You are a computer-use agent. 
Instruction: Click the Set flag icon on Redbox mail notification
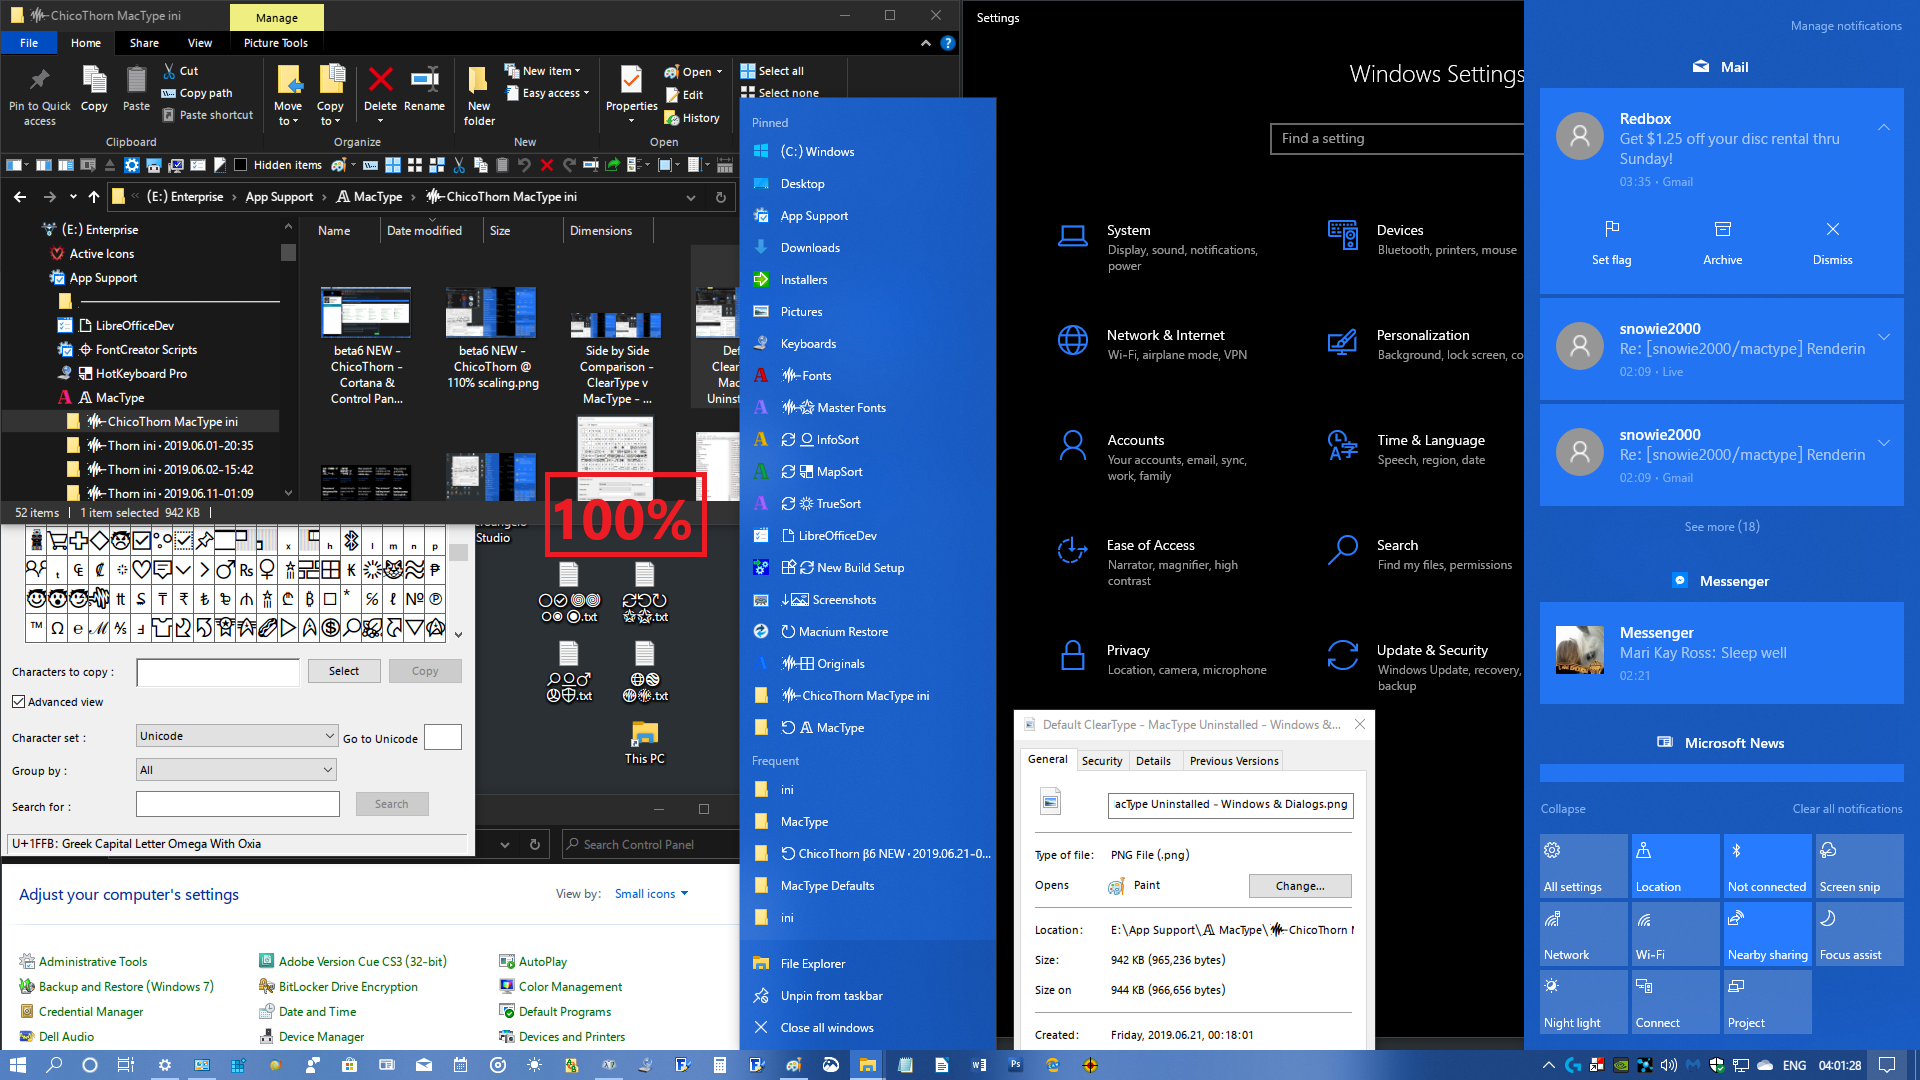tap(1612, 229)
